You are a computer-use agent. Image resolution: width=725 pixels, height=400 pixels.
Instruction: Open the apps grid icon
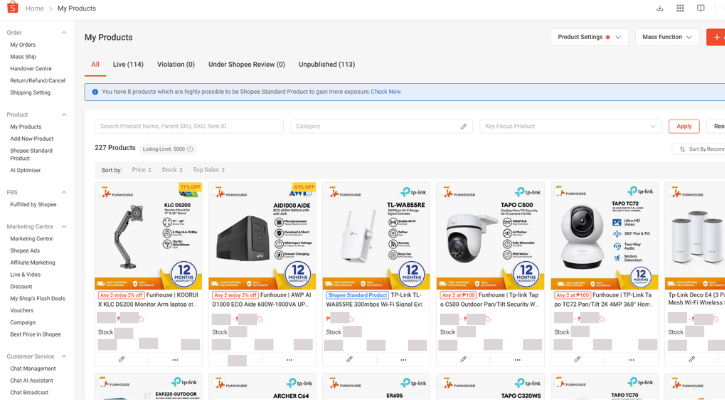click(680, 8)
